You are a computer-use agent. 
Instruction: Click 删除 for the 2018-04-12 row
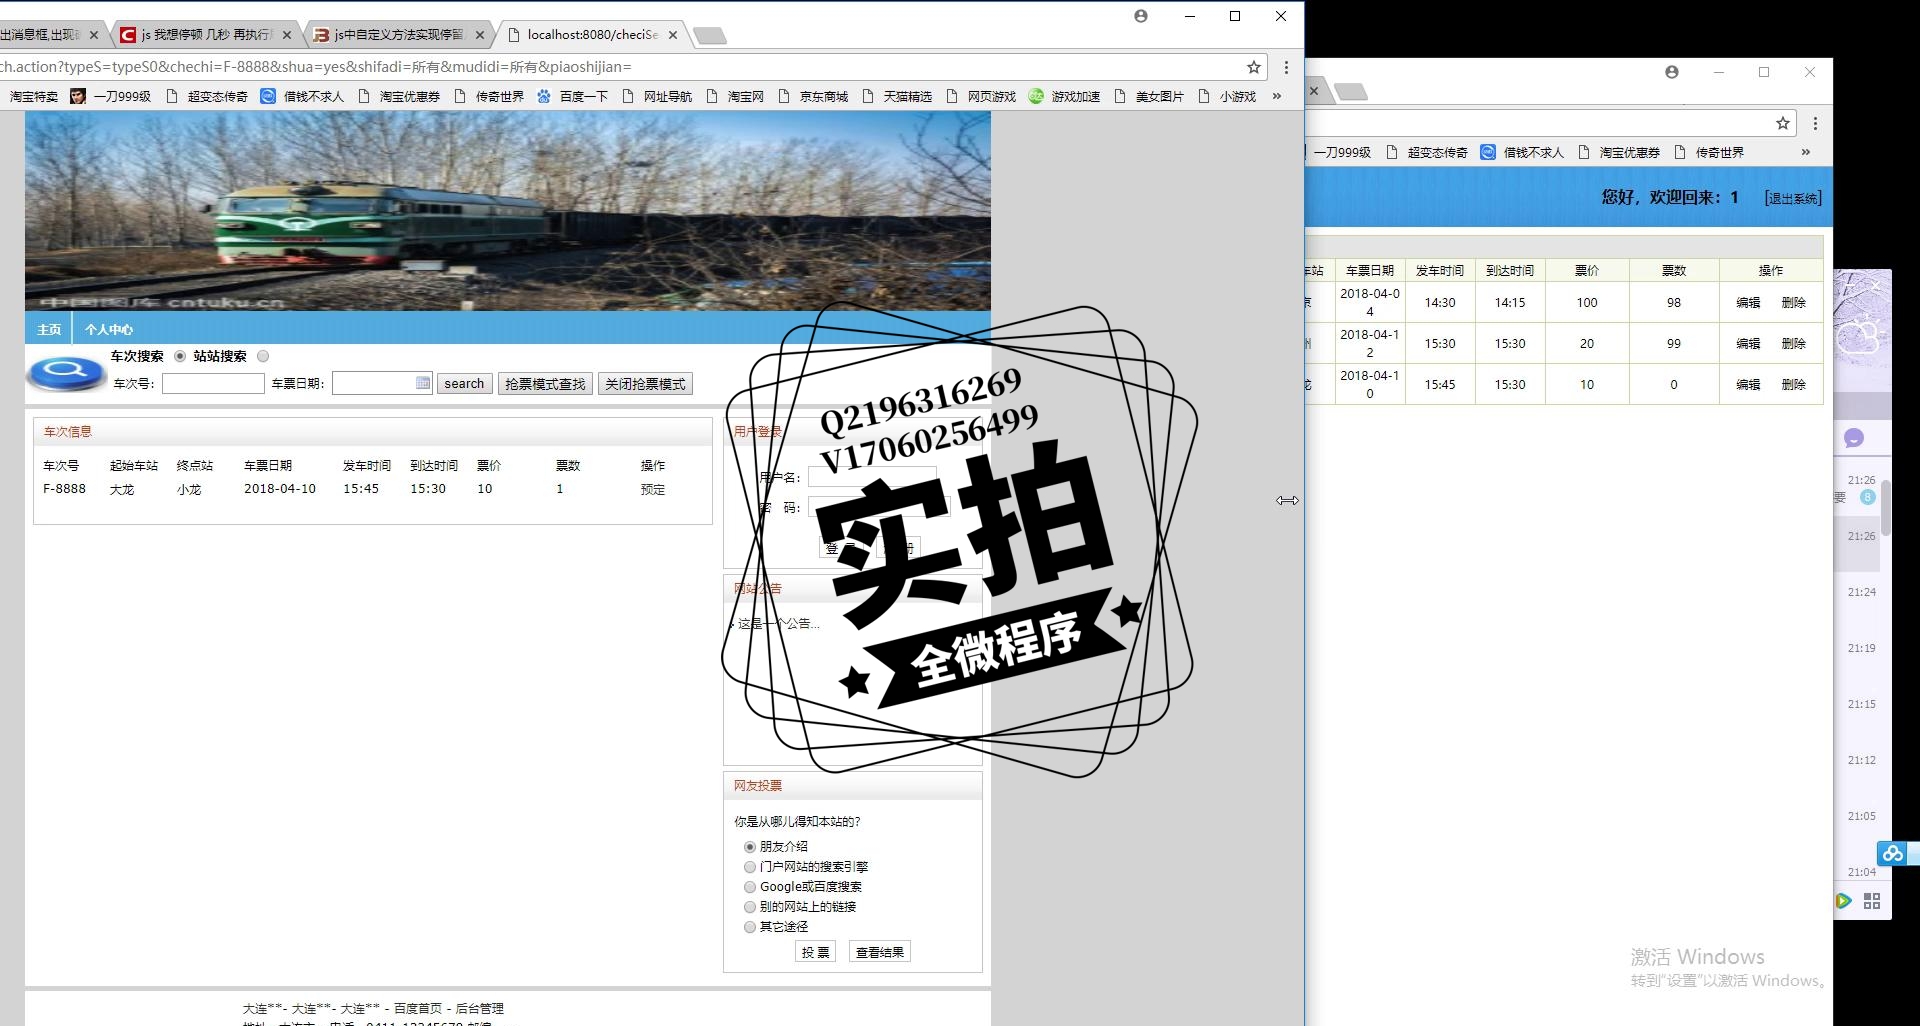coord(1794,344)
